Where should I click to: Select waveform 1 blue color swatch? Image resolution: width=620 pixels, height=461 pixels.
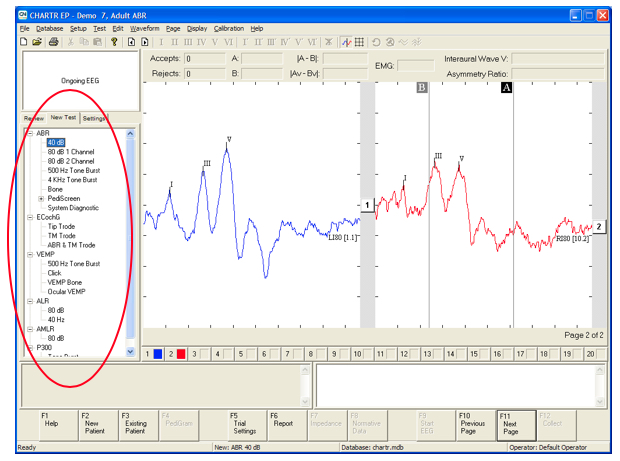tap(158, 354)
